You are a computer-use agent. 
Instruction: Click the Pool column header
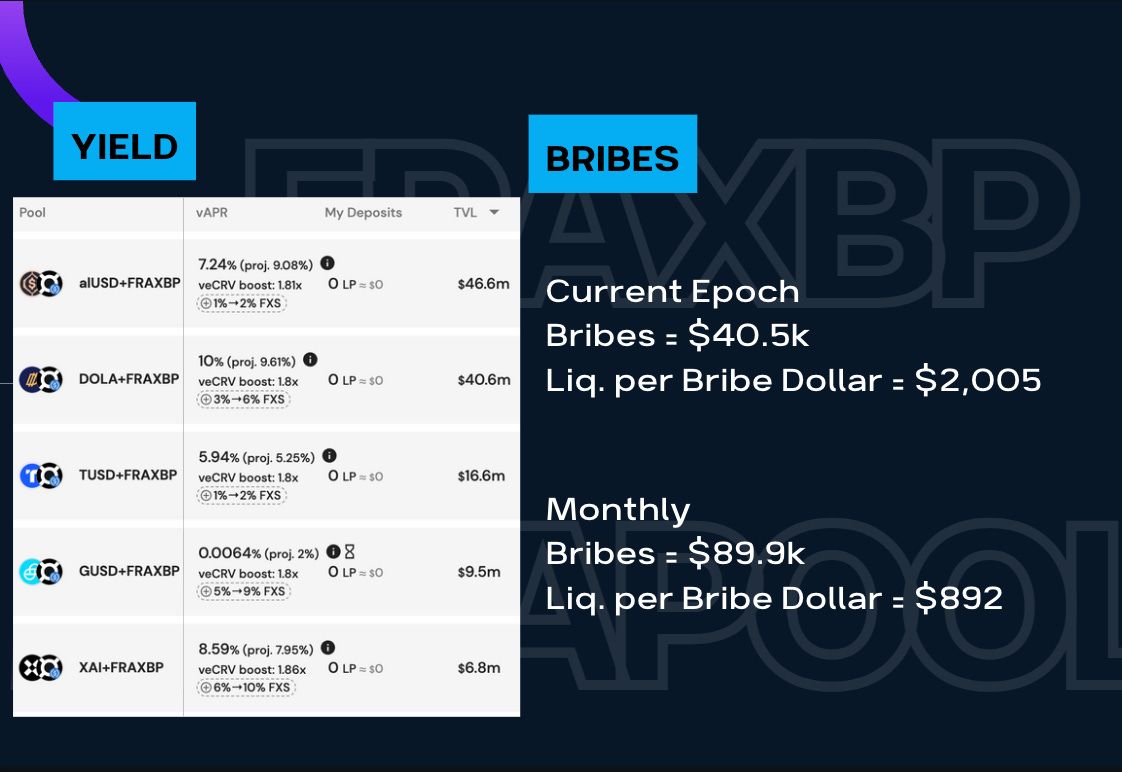coord(33,213)
